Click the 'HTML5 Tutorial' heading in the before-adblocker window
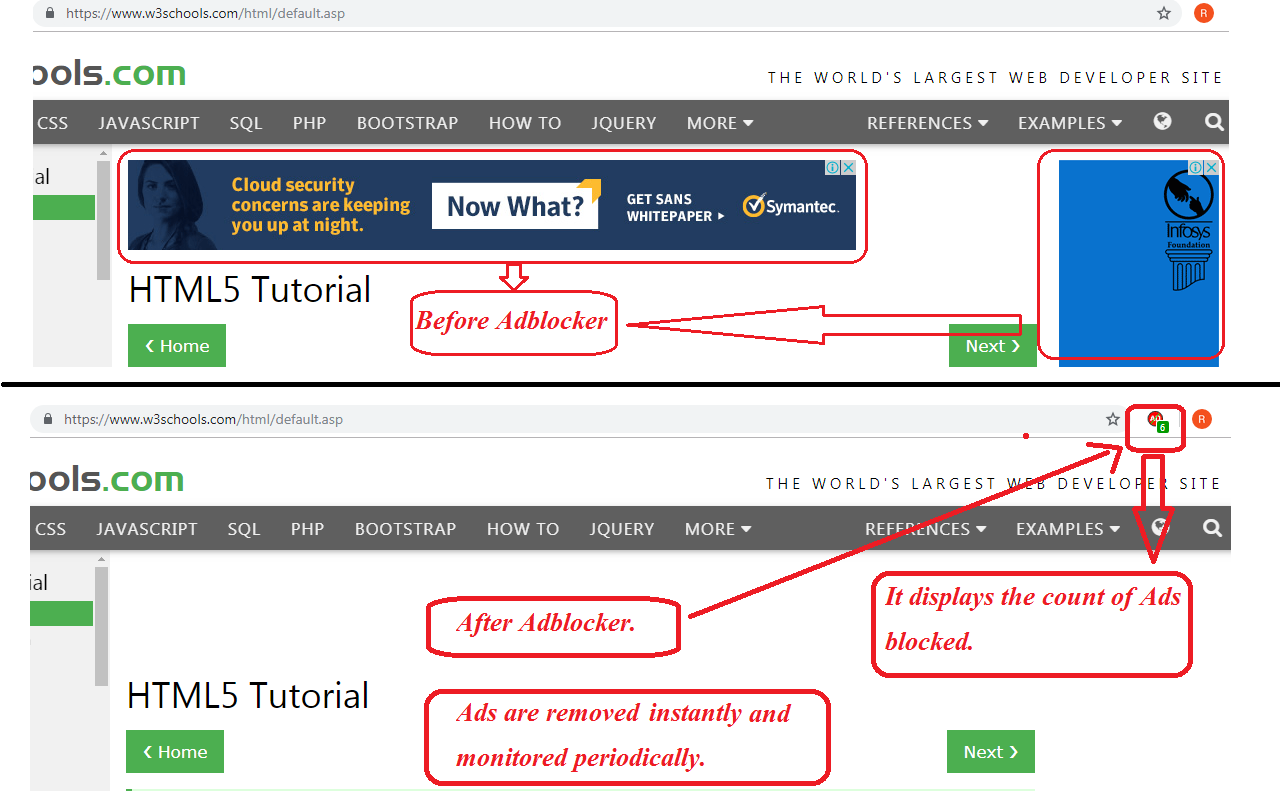 tap(250, 290)
